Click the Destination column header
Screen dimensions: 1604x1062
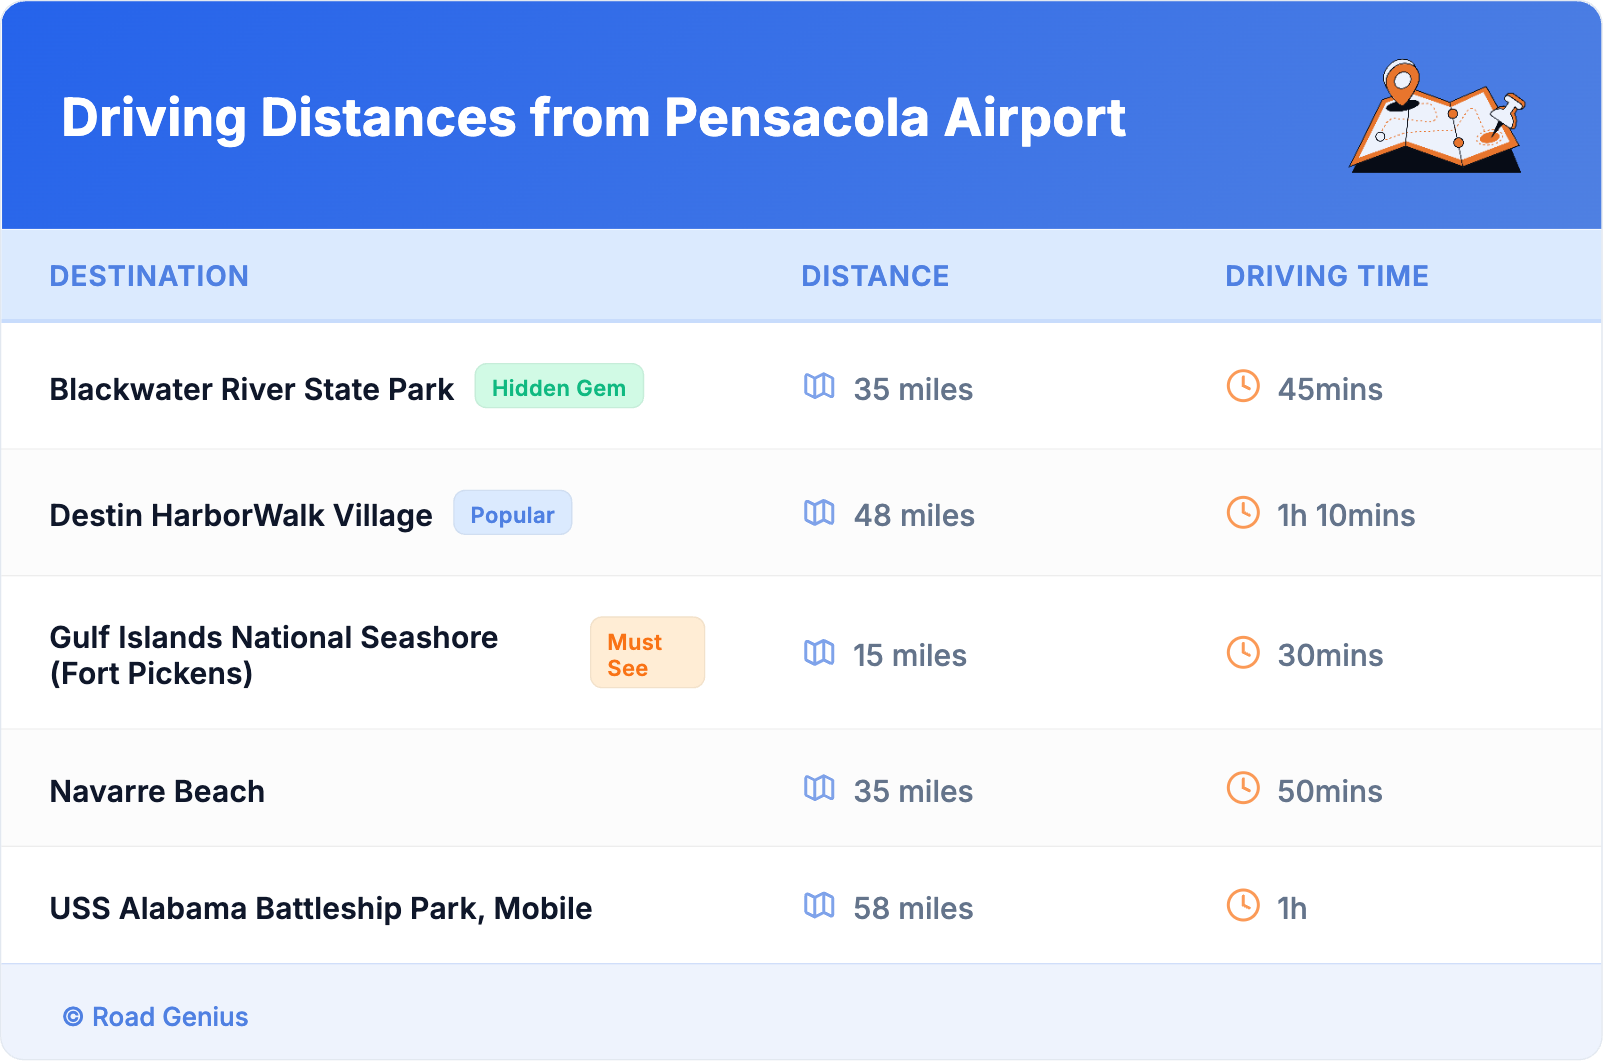coord(149,276)
